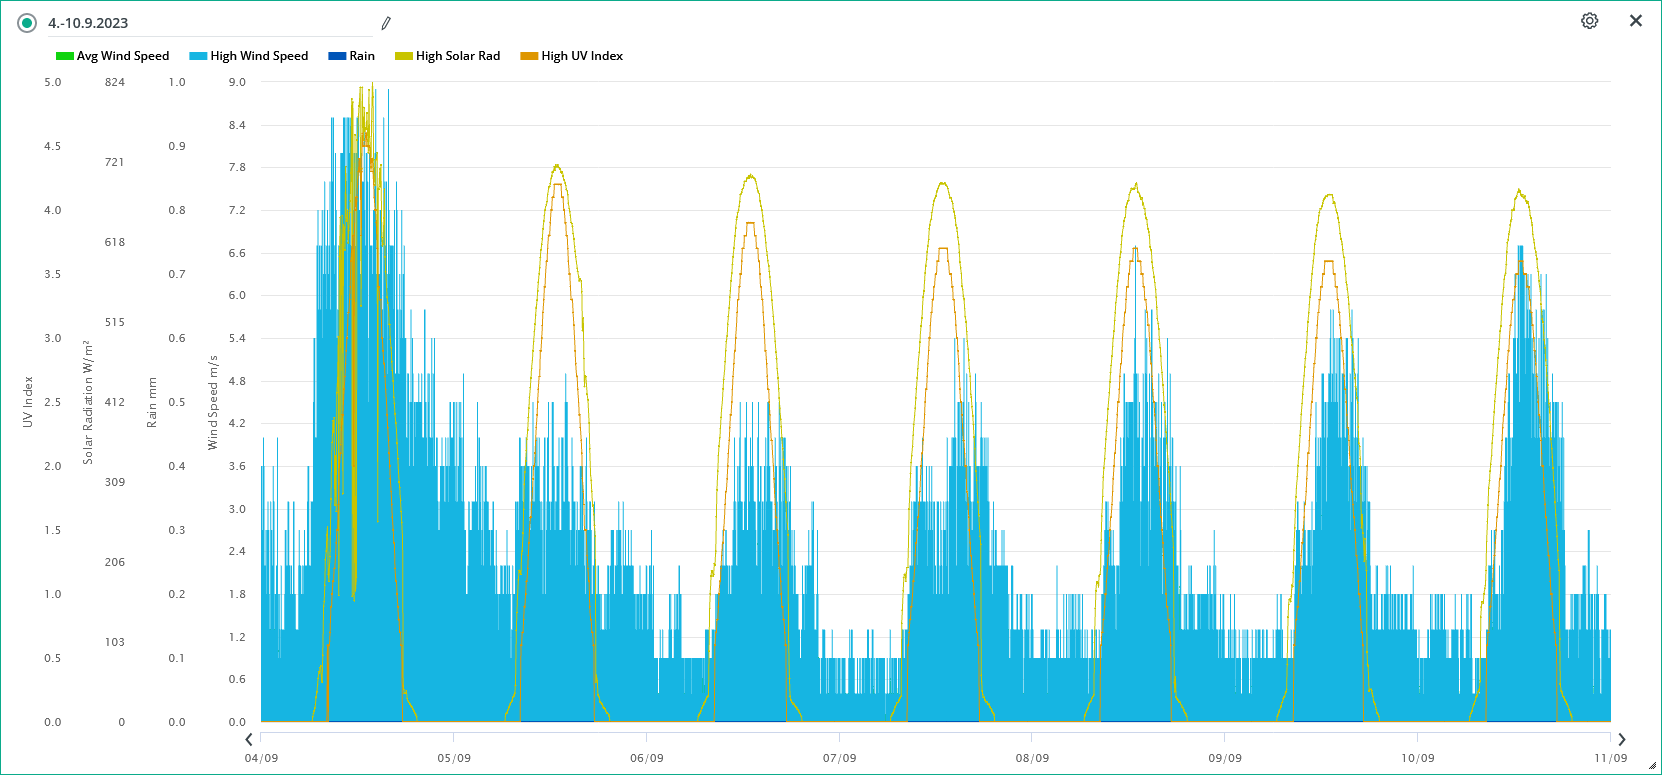Image resolution: width=1662 pixels, height=775 pixels.
Task: Click the green Avg Wind Speed color swatch
Action: [x=64, y=56]
